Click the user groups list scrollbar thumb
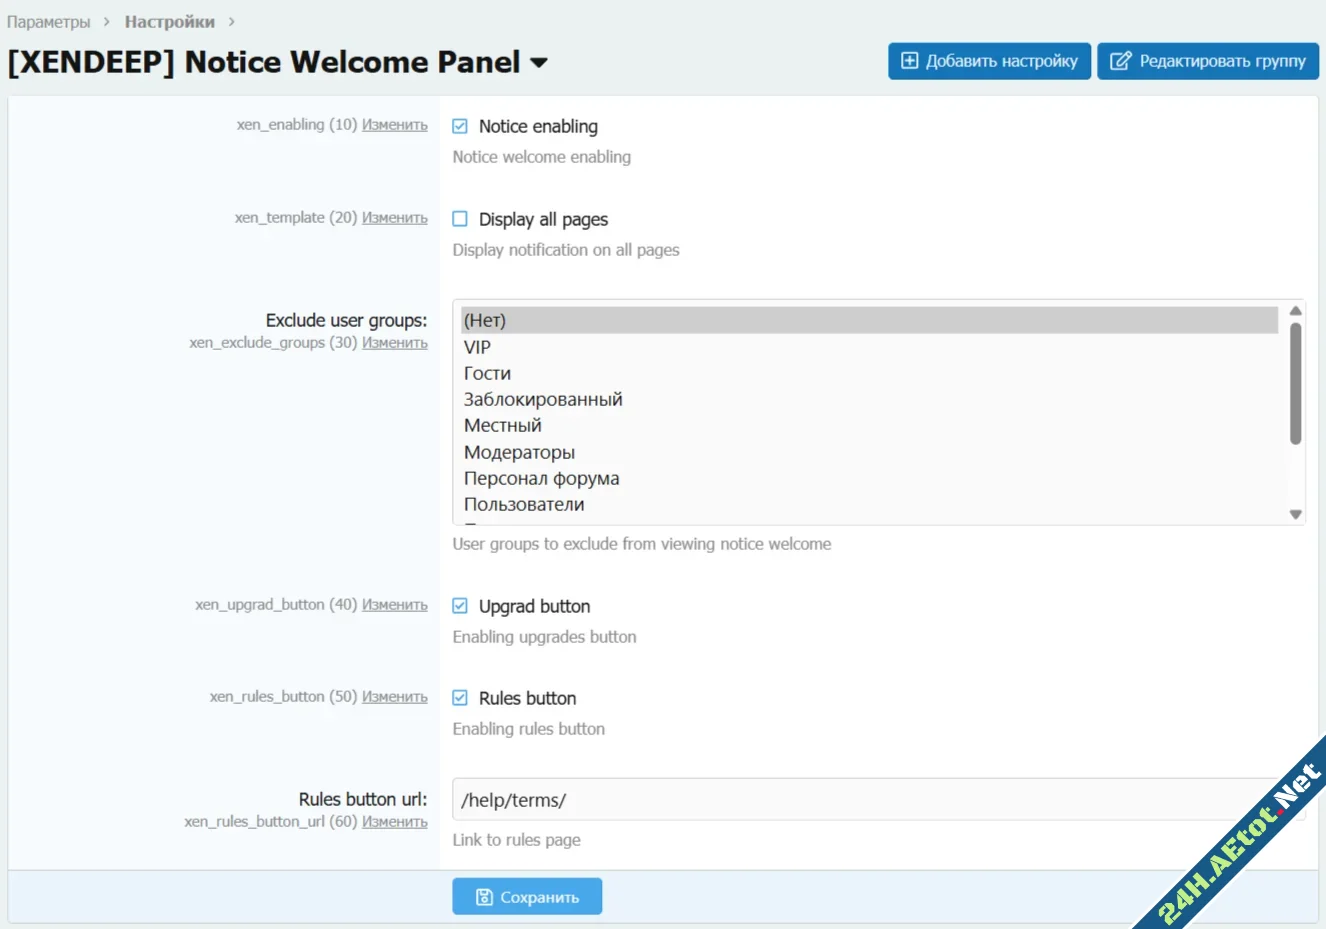 1295,383
